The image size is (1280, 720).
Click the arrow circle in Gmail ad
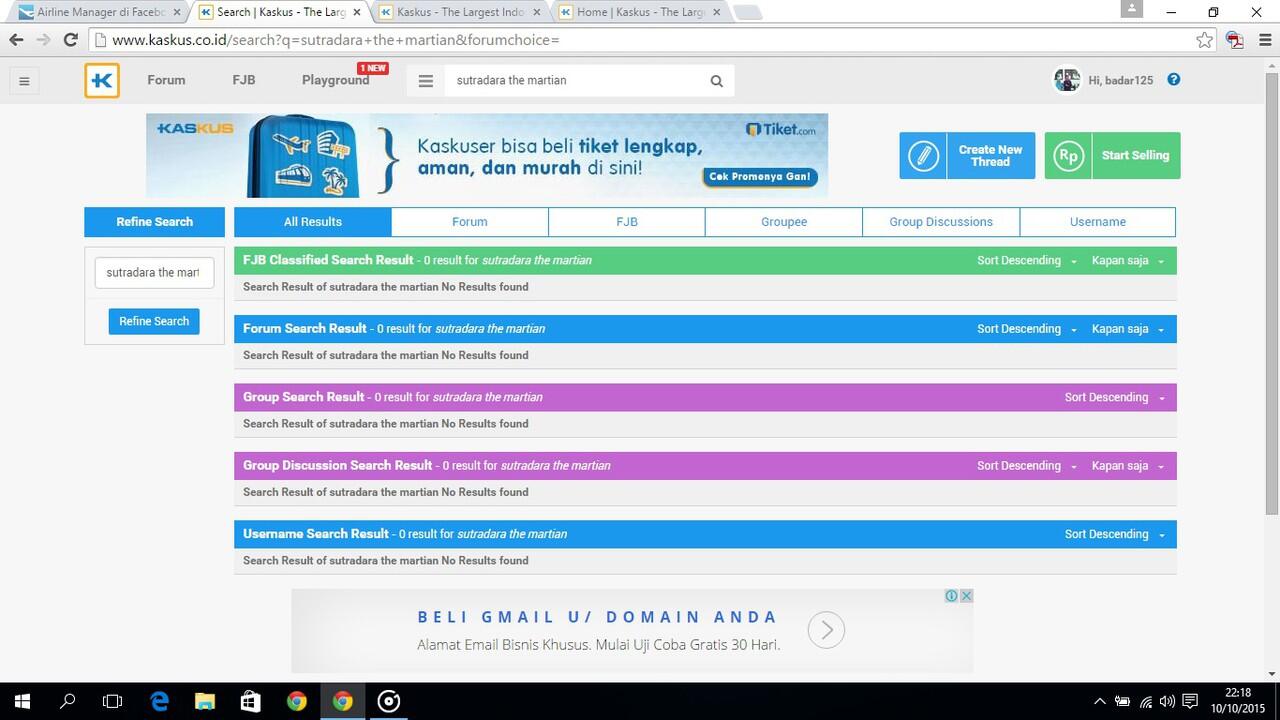[x=826, y=630]
